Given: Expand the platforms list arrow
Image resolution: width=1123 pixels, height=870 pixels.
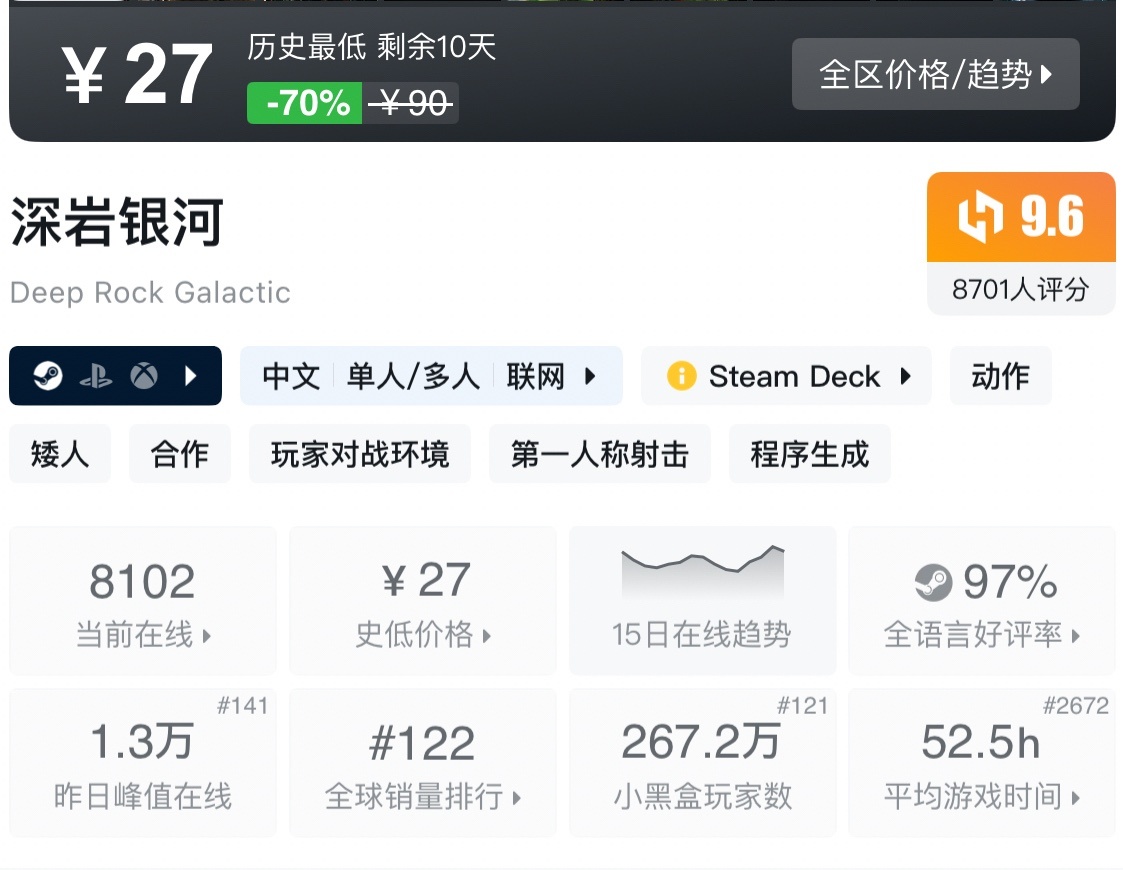Looking at the screenshot, I should tap(191, 376).
